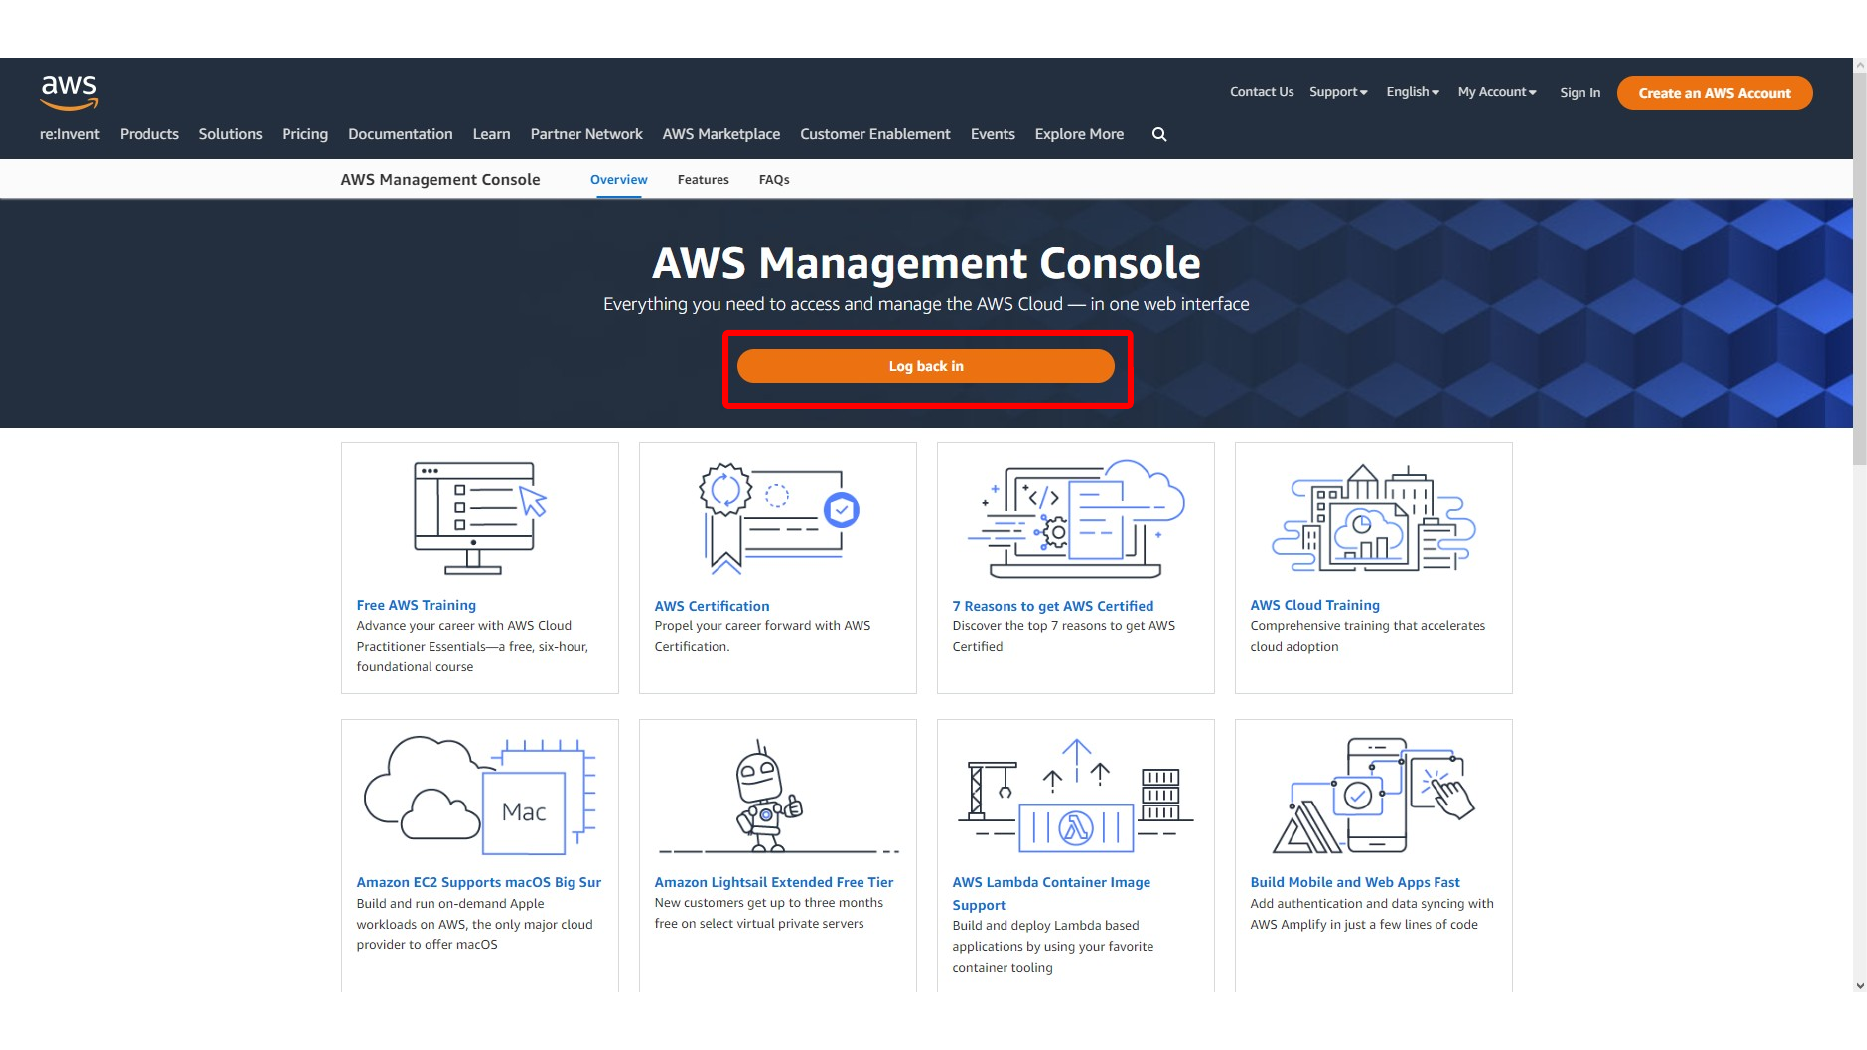Open the AWS Cloud Training link

pyautogui.click(x=1315, y=605)
